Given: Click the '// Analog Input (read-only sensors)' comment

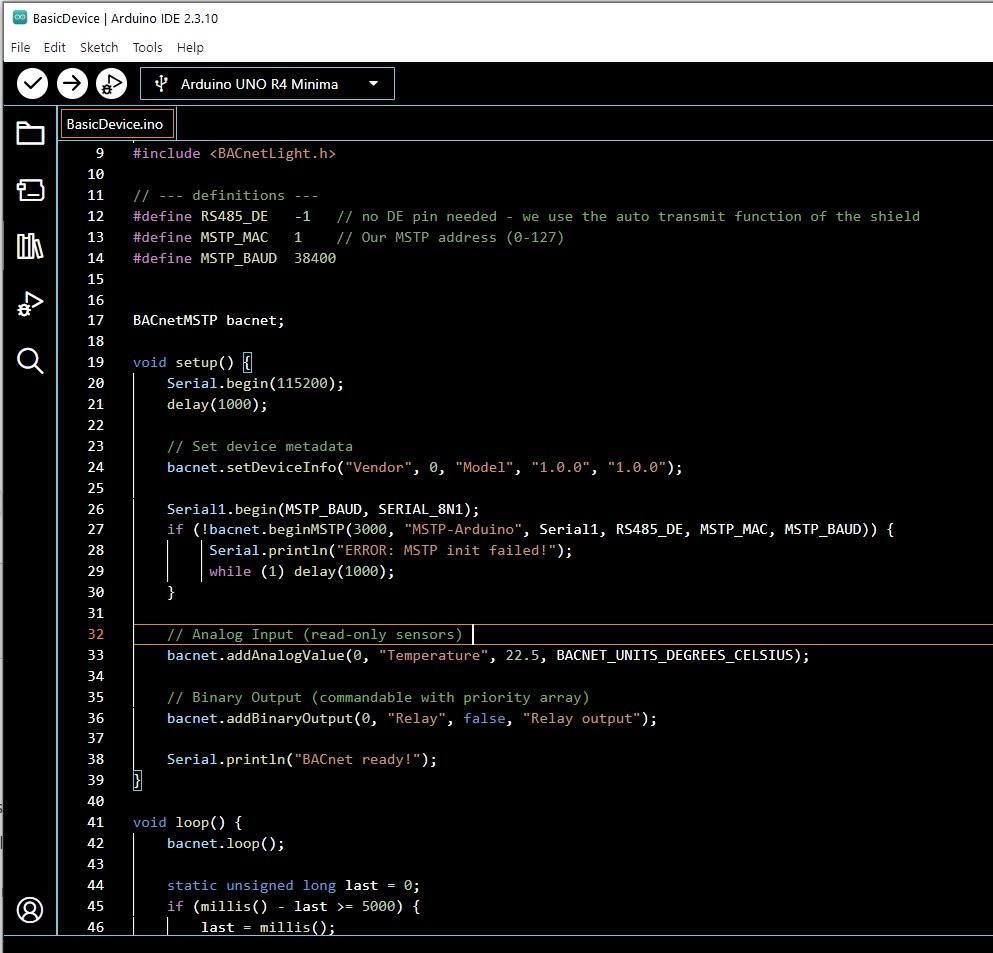Looking at the screenshot, I should point(315,634).
